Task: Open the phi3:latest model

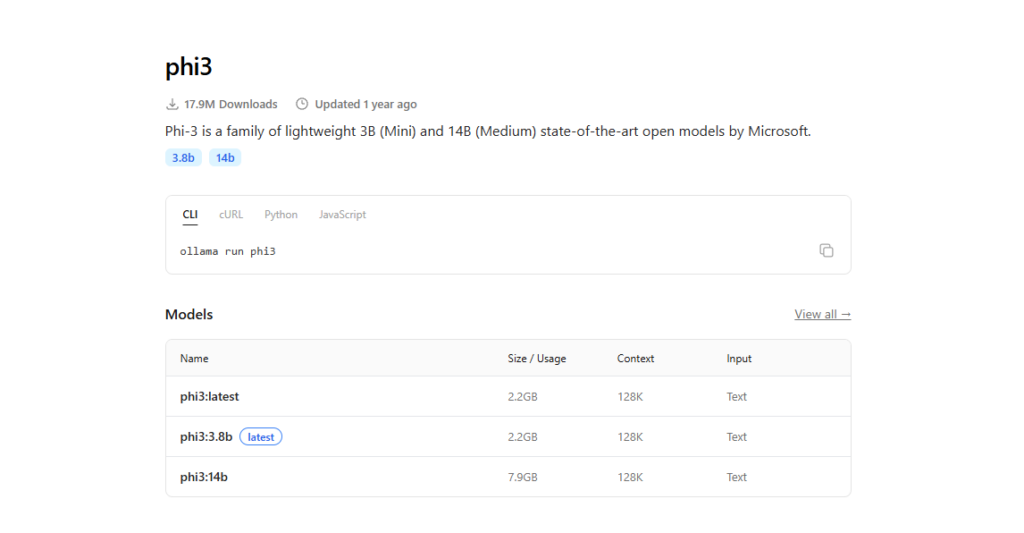Action: pos(508,396)
